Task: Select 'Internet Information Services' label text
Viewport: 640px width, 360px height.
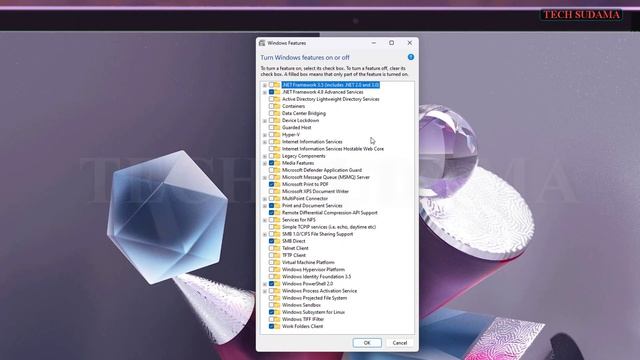Action: pyautogui.click(x=312, y=142)
